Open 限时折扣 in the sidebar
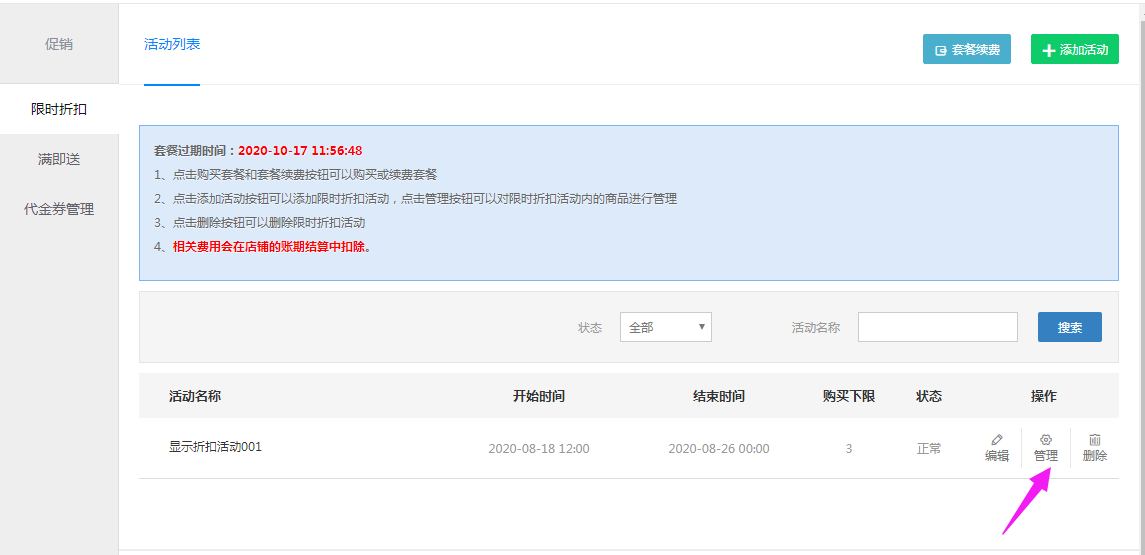This screenshot has height=555, width=1145. (x=59, y=110)
